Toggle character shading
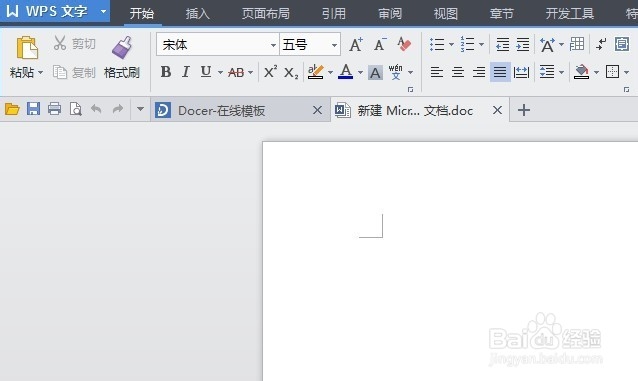 375,73
